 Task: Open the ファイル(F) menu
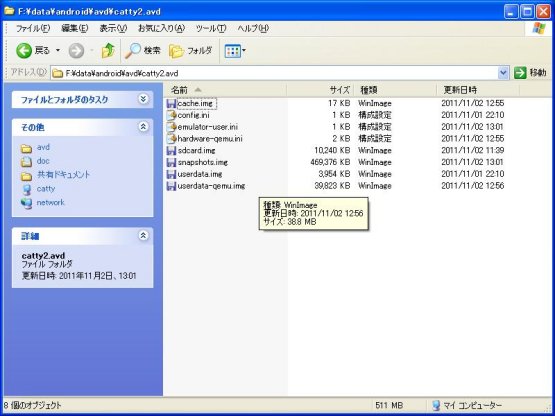tap(33, 28)
